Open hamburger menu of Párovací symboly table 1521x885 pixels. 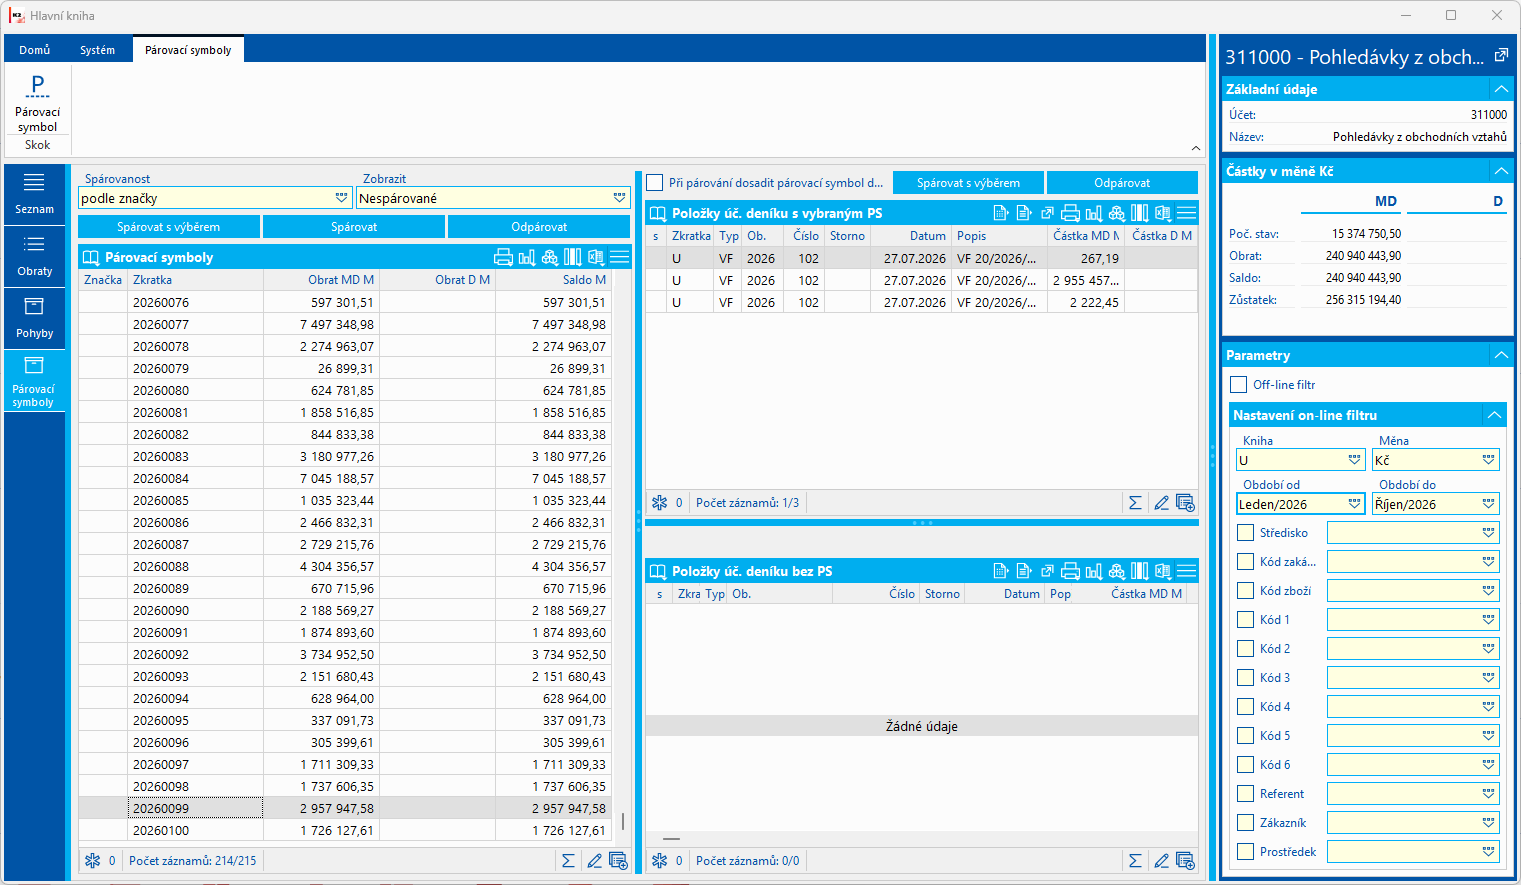(x=620, y=257)
